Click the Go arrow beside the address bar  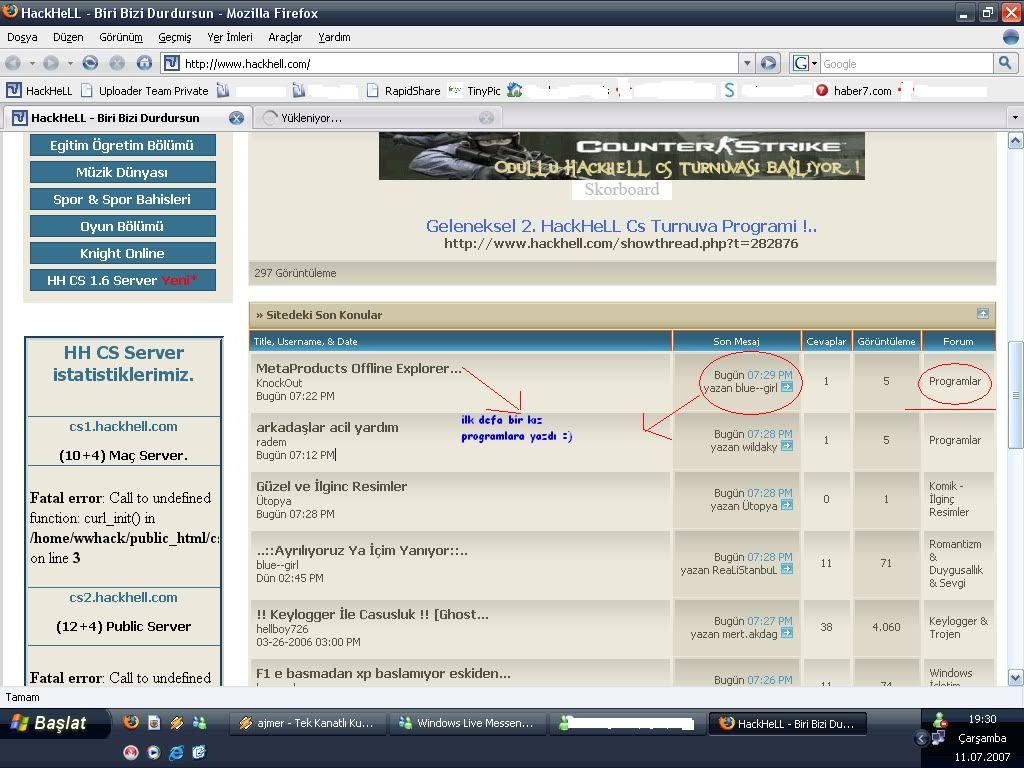click(769, 63)
